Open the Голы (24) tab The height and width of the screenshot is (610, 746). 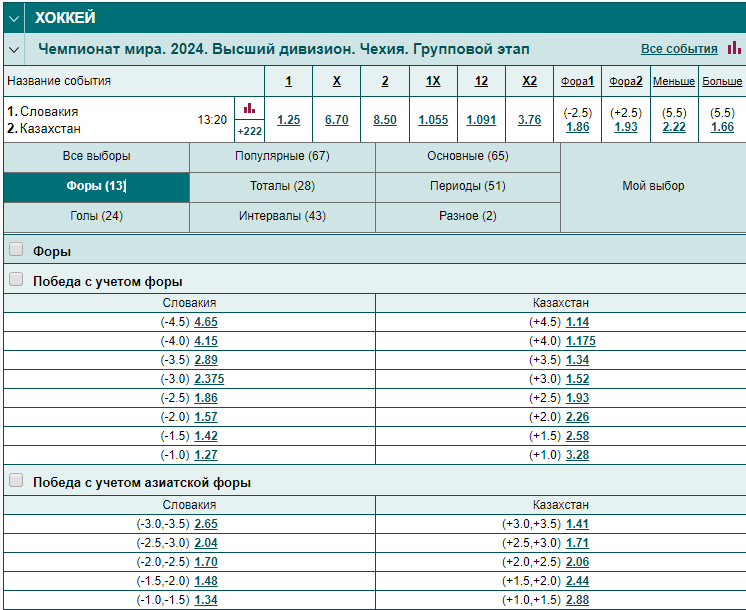(x=97, y=216)
